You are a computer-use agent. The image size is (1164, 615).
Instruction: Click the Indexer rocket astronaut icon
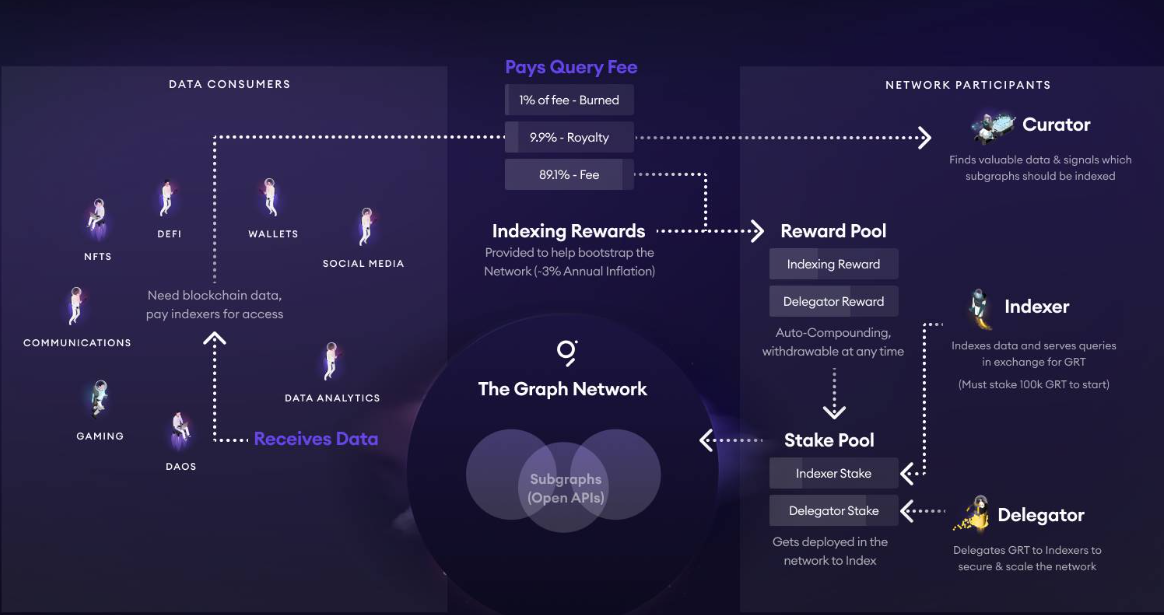click(981, 309)
